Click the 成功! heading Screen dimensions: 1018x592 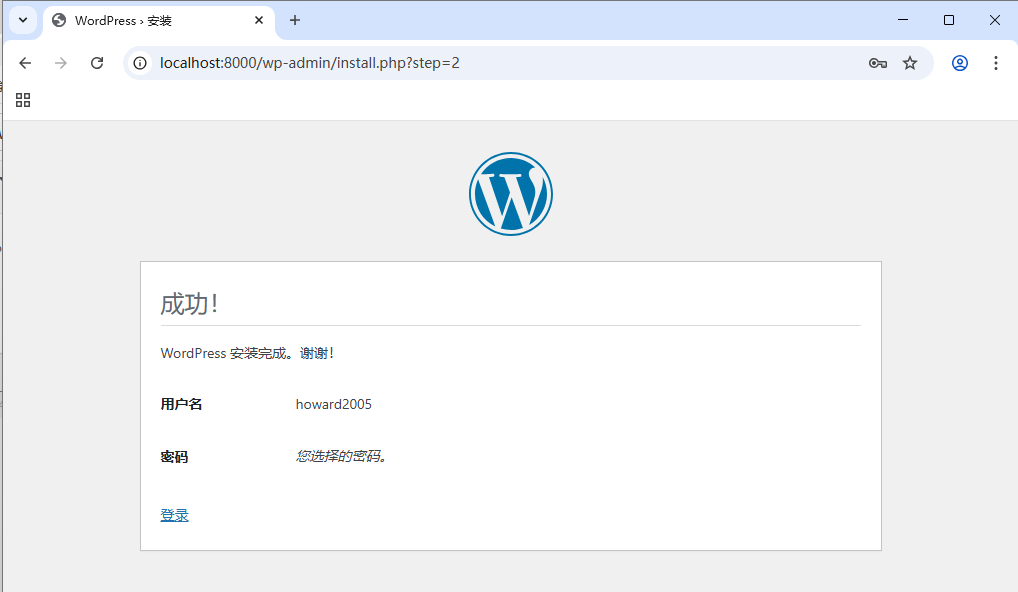tap(189, 304)
